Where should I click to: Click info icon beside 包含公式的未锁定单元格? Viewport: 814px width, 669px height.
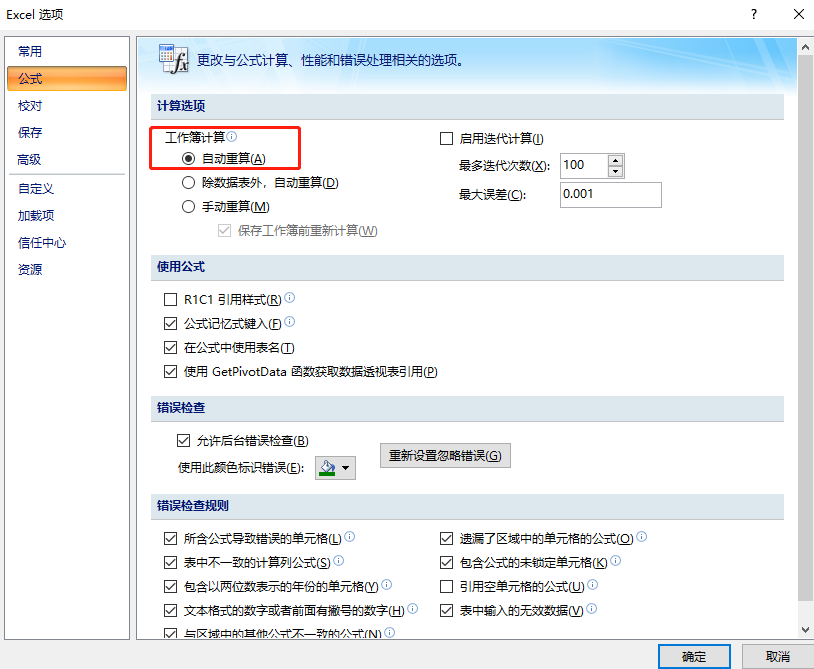click(x=616, y=561)
